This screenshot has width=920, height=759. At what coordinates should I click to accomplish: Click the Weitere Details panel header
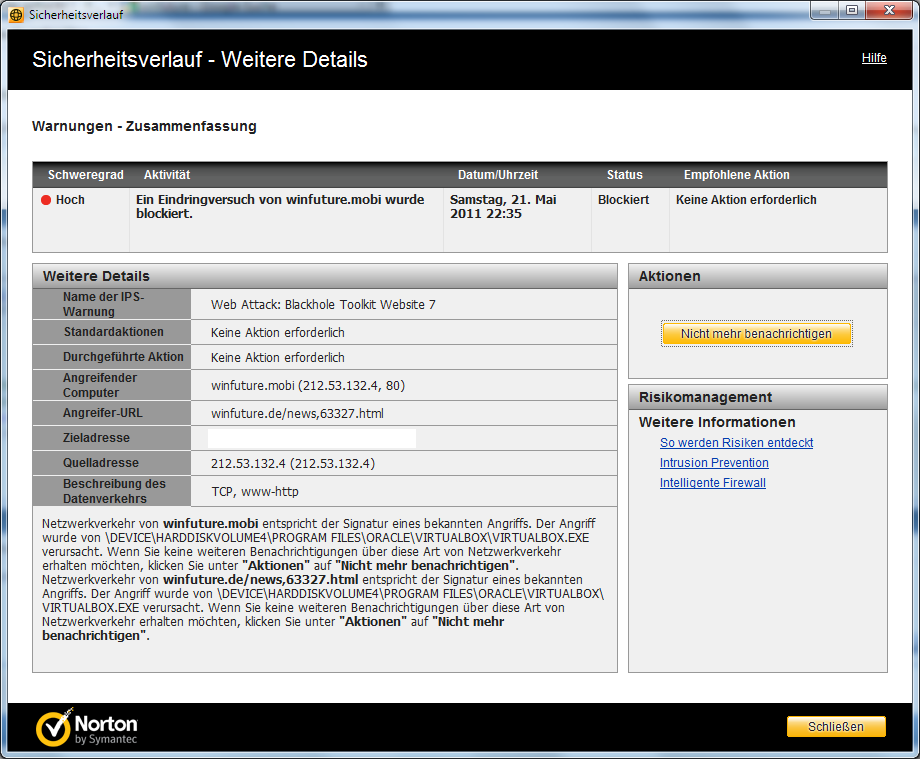click(325, 276)
